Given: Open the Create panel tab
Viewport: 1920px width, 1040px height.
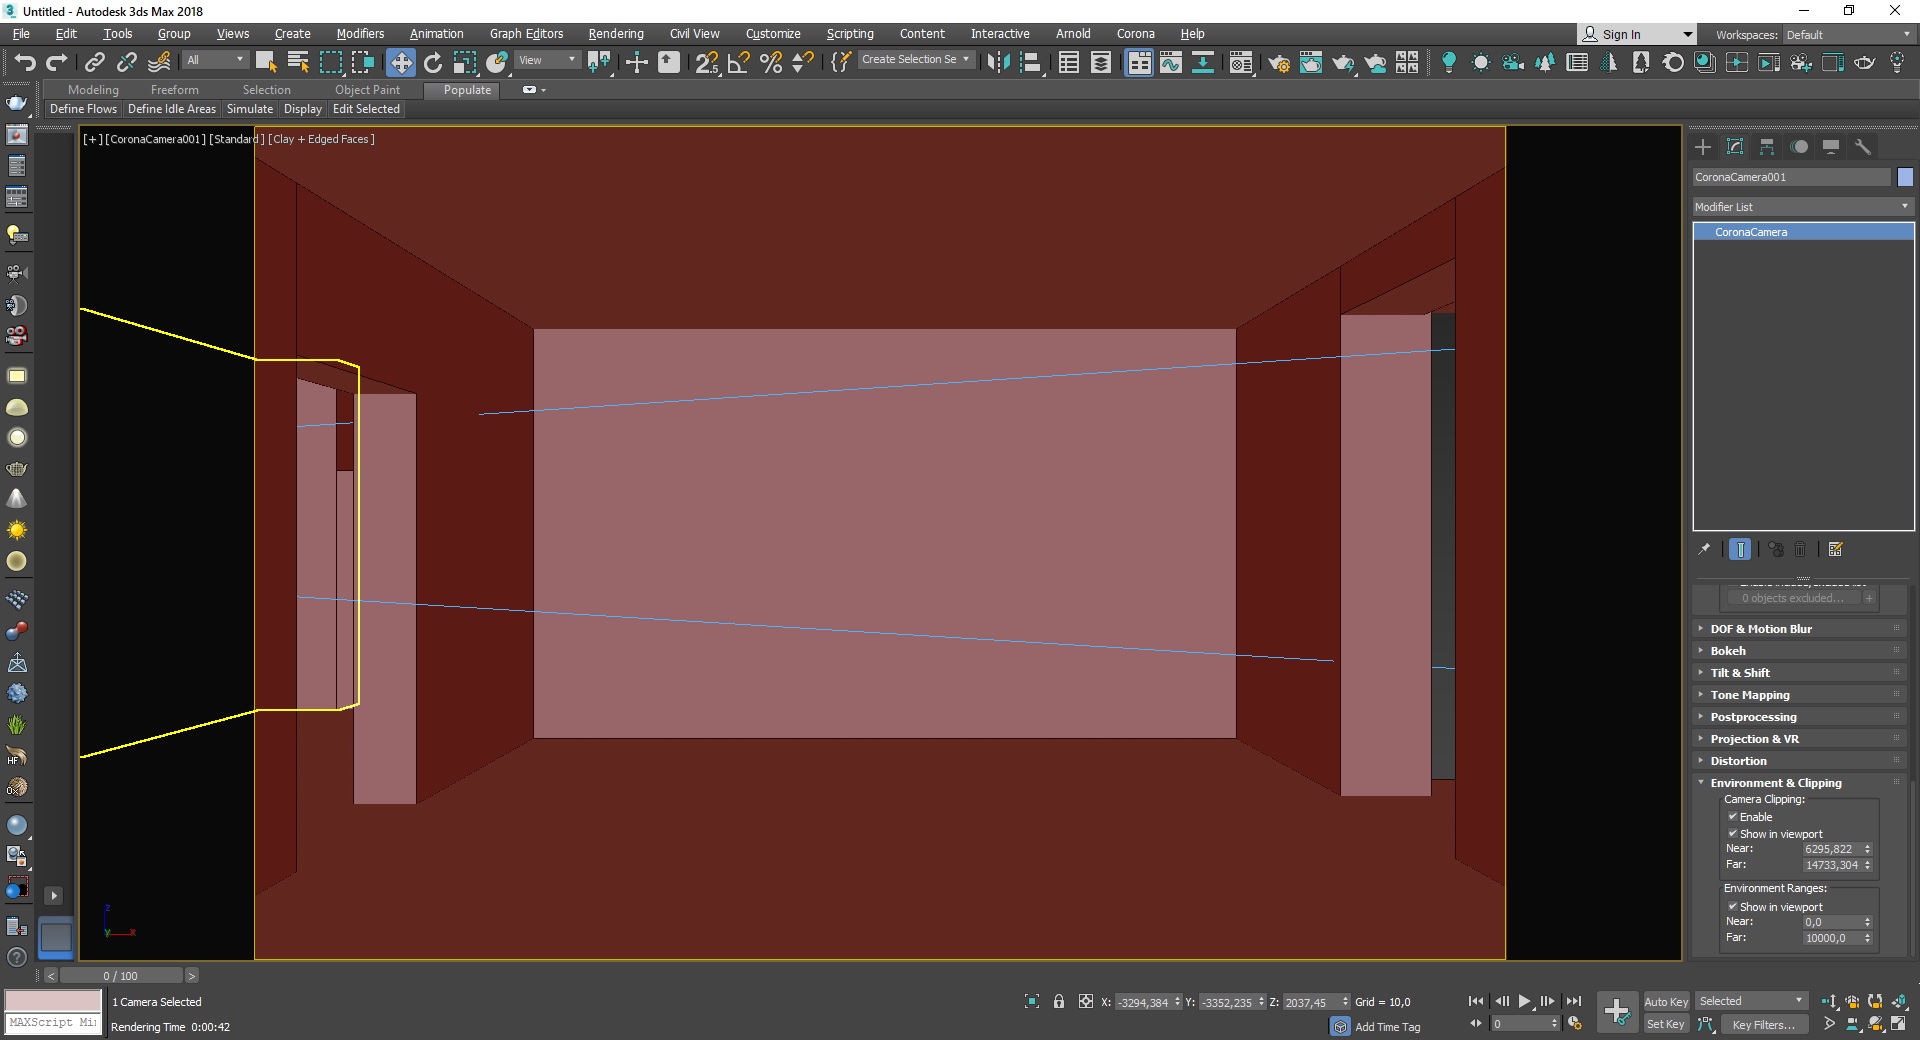Looking at the screenshot, I should pyautogui.click(x=1703, y=147).
